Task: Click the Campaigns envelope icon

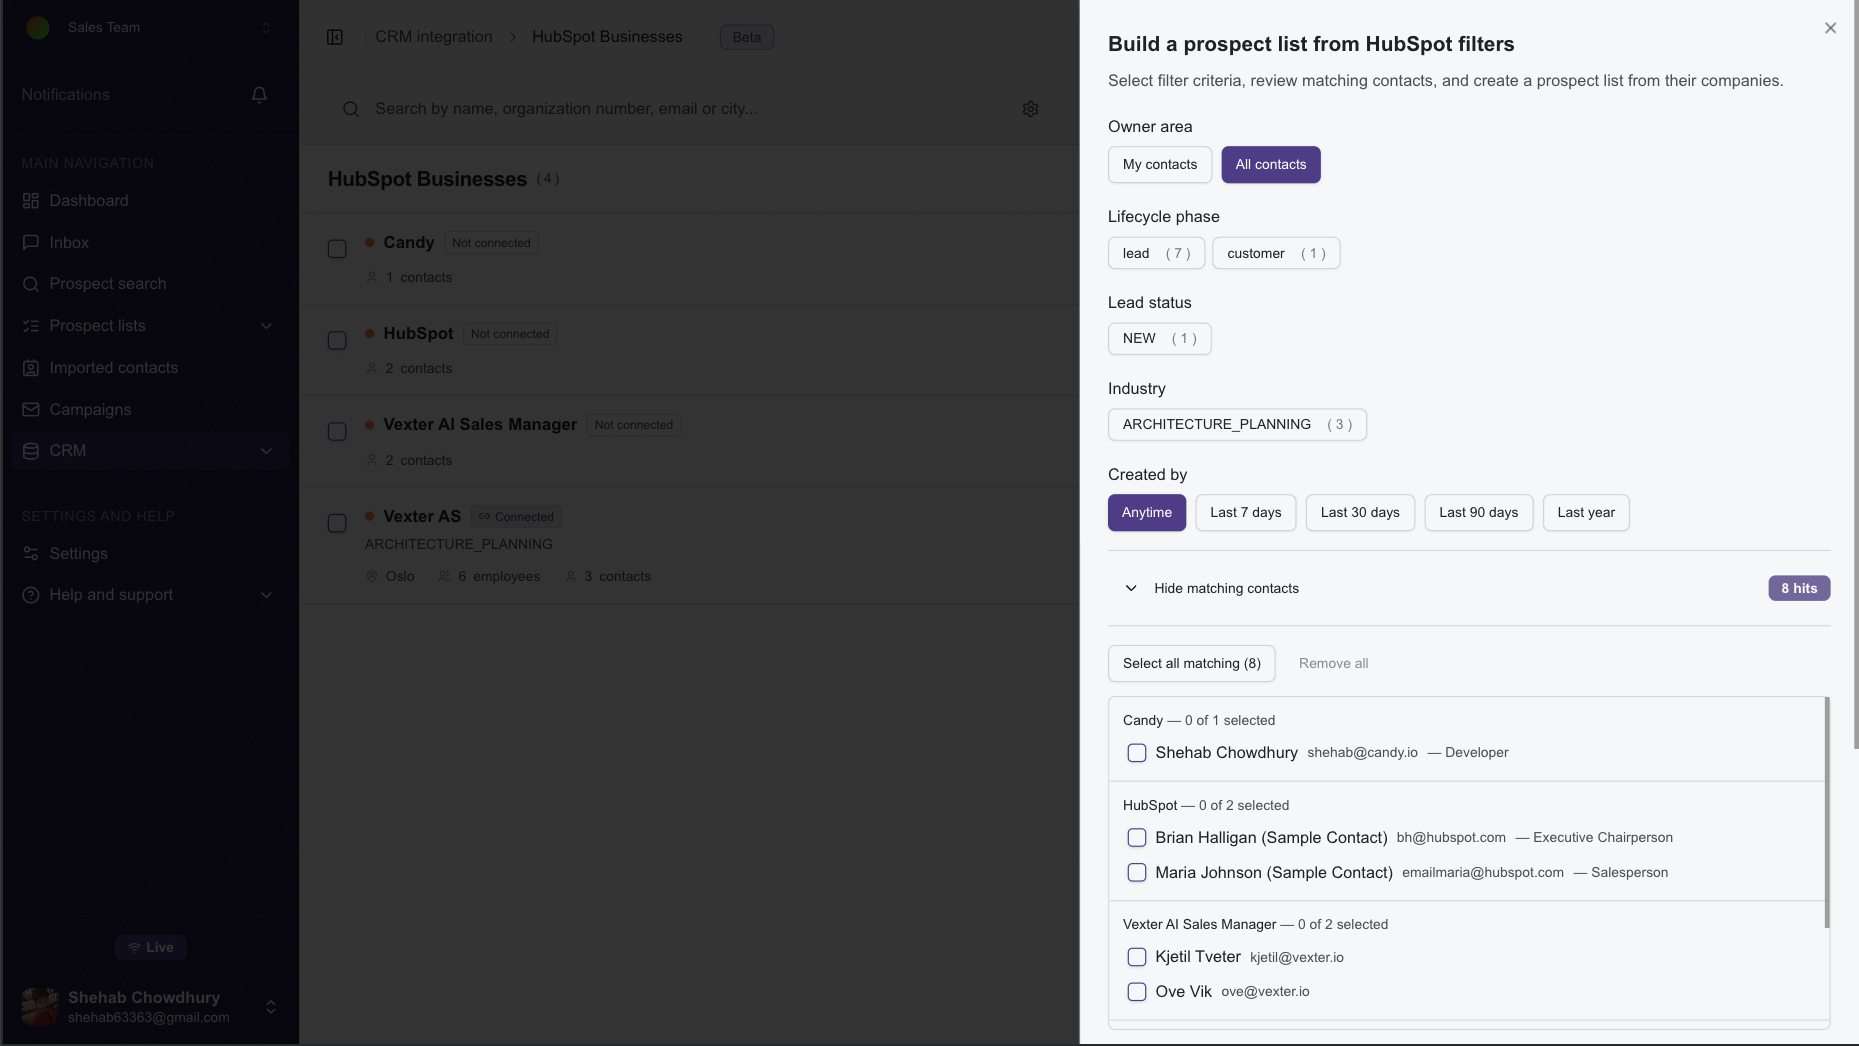Action: pos(31,410)
